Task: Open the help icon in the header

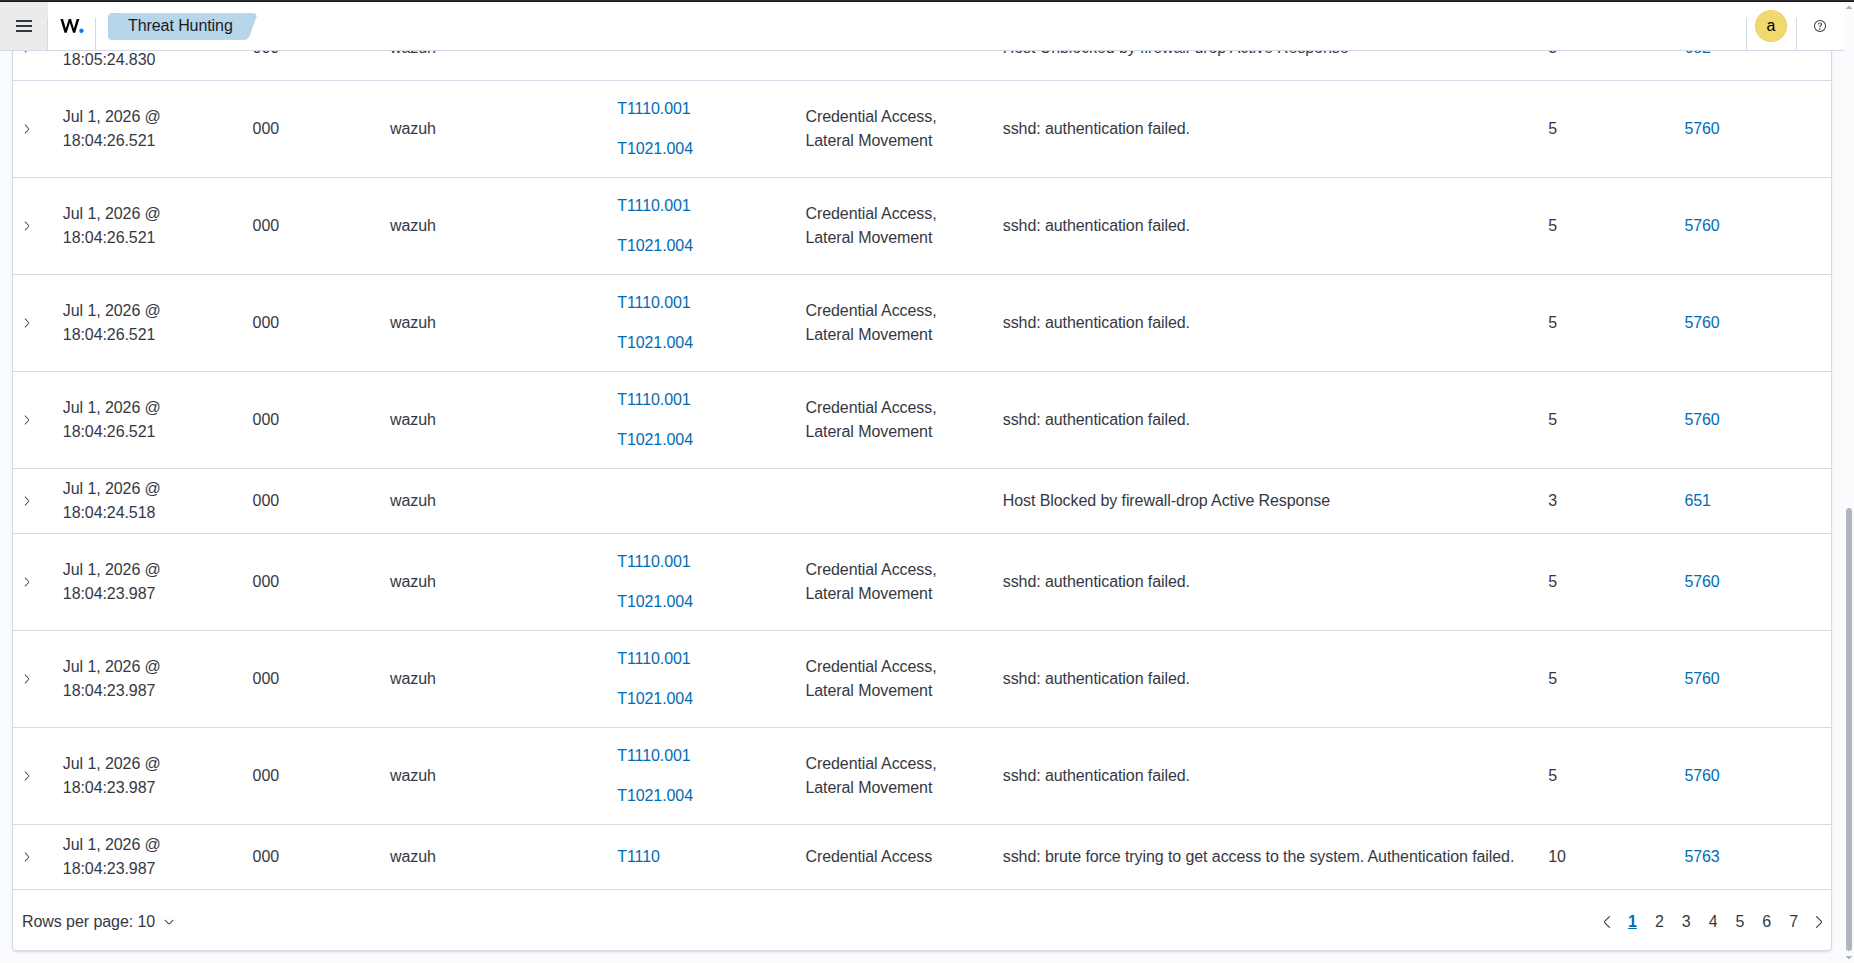Action: click(1820, 26)
